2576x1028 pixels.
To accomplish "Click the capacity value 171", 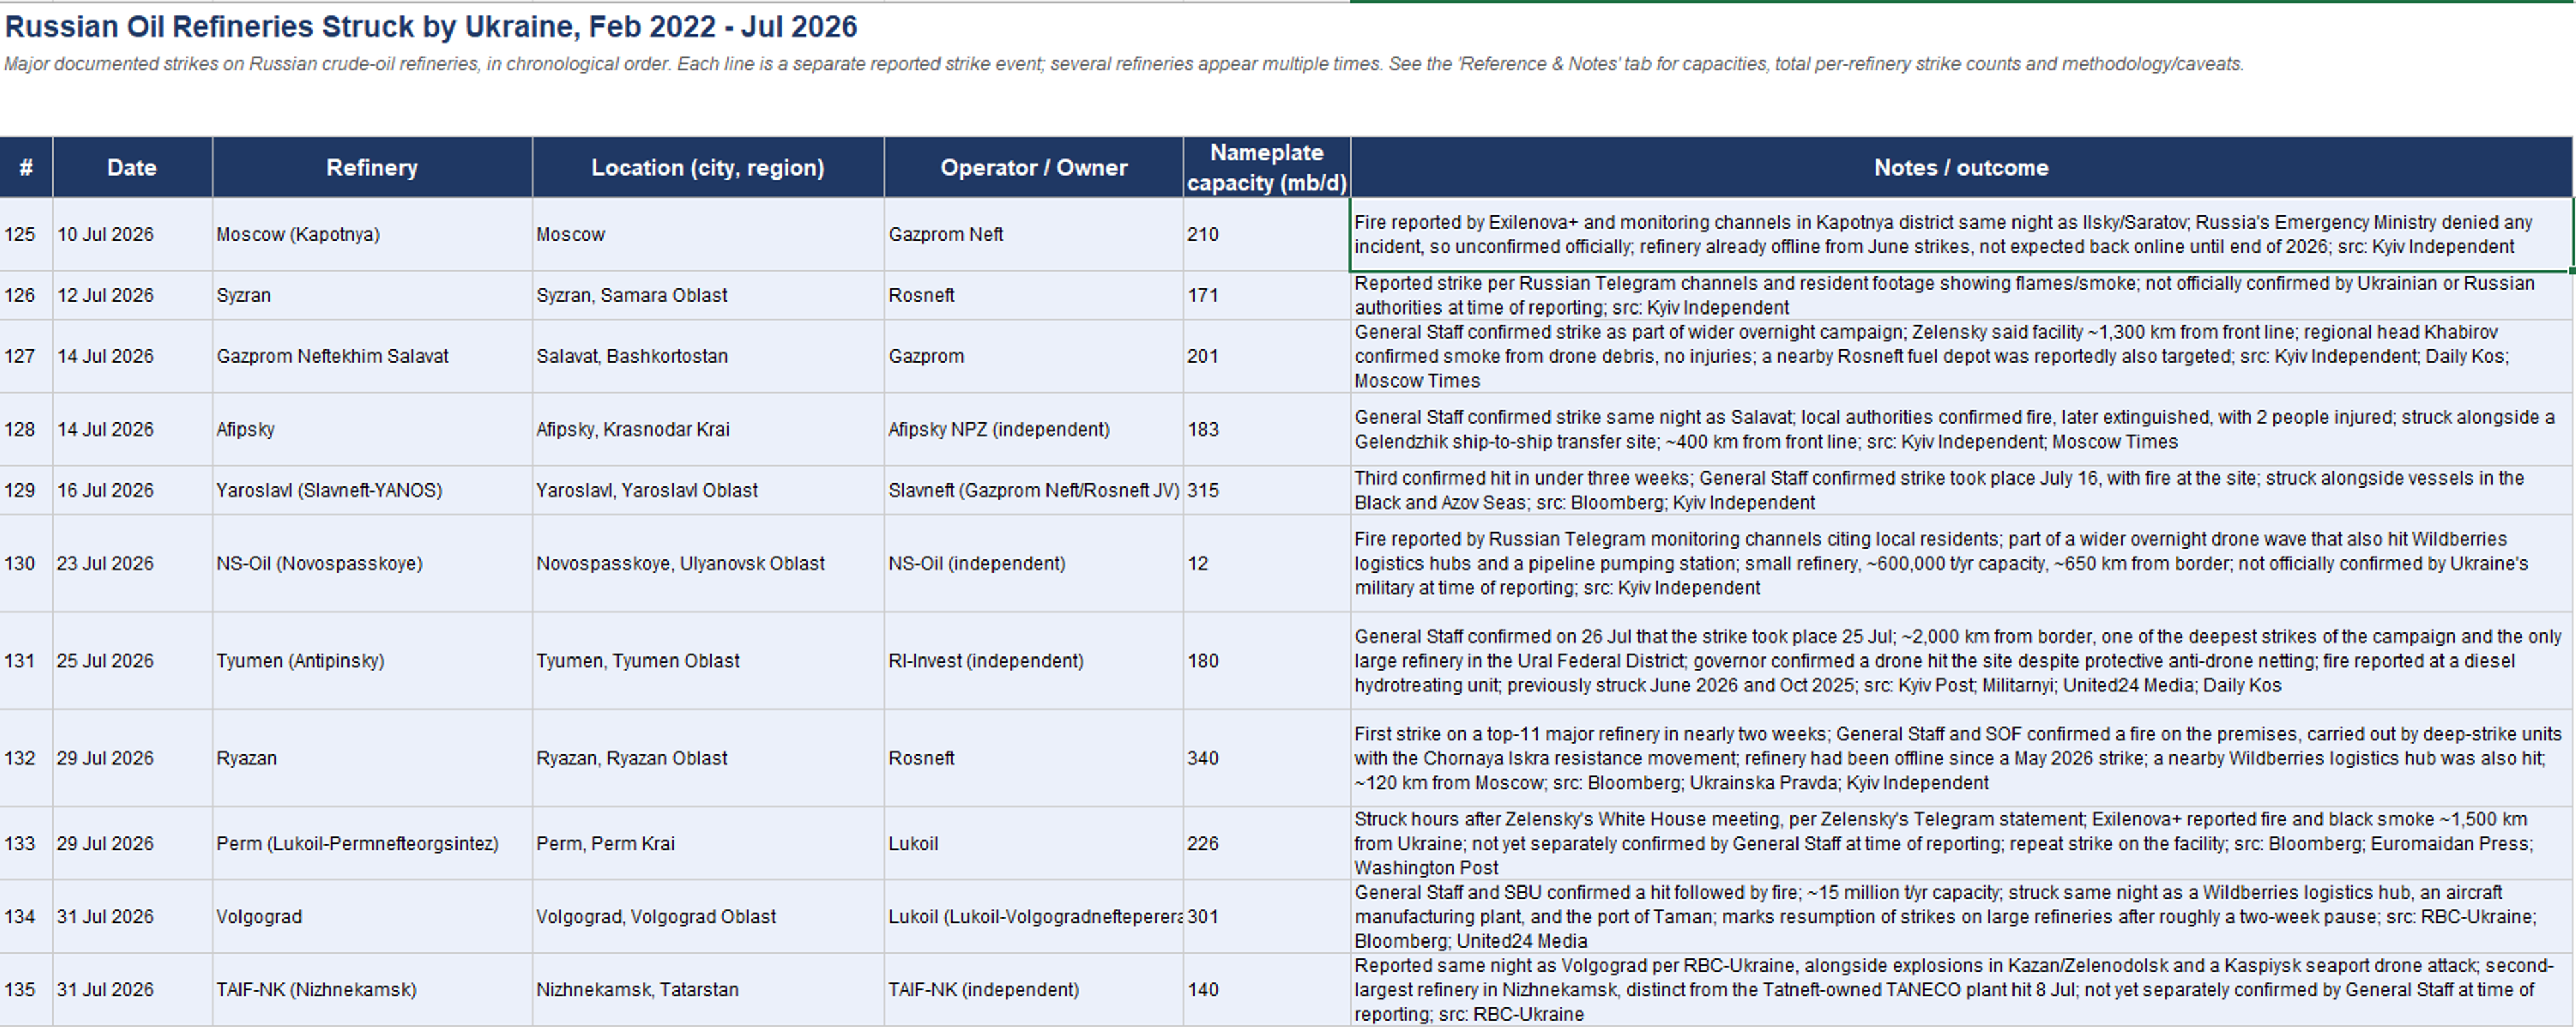I will point(1267,295).
